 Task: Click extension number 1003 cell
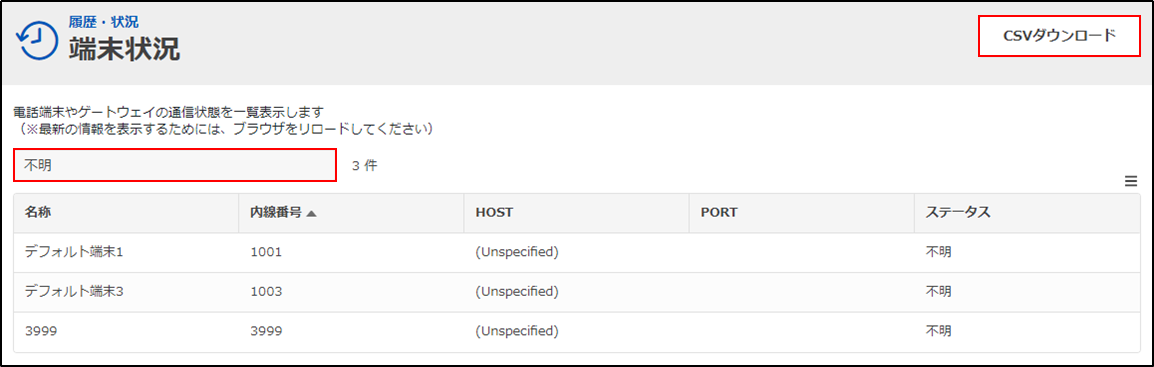[266, 292]
